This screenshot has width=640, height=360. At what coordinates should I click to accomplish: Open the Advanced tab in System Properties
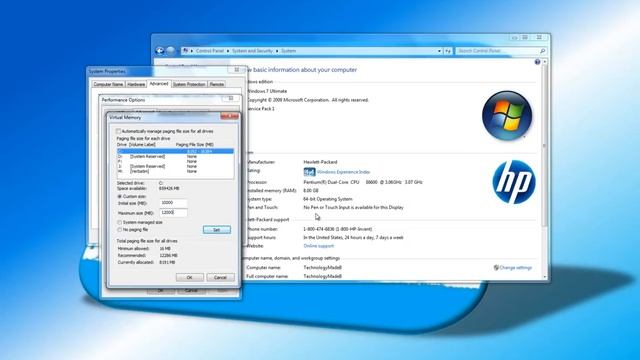tap(159, 83)
